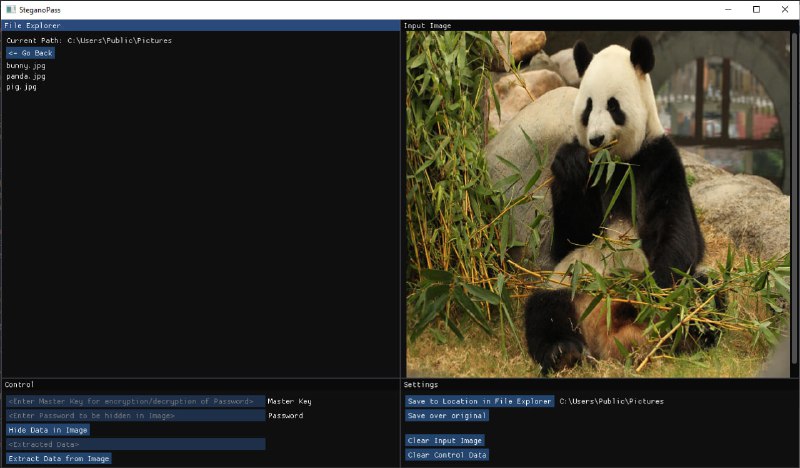Focus the Password to be hidden field
The height and width of the screenshot is (468, 800).
(x=135, y=415)
